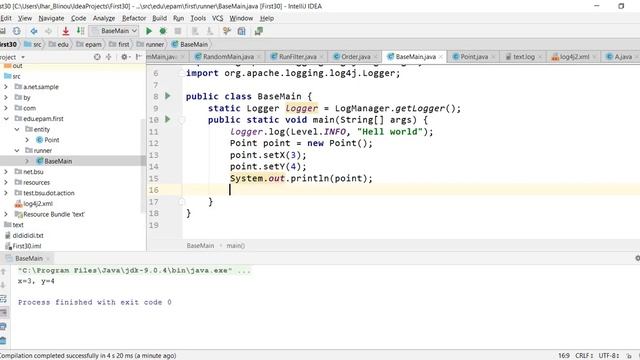Expand the Point class node
The width and height of the screenshot is (640, 360).
point(27,140)
